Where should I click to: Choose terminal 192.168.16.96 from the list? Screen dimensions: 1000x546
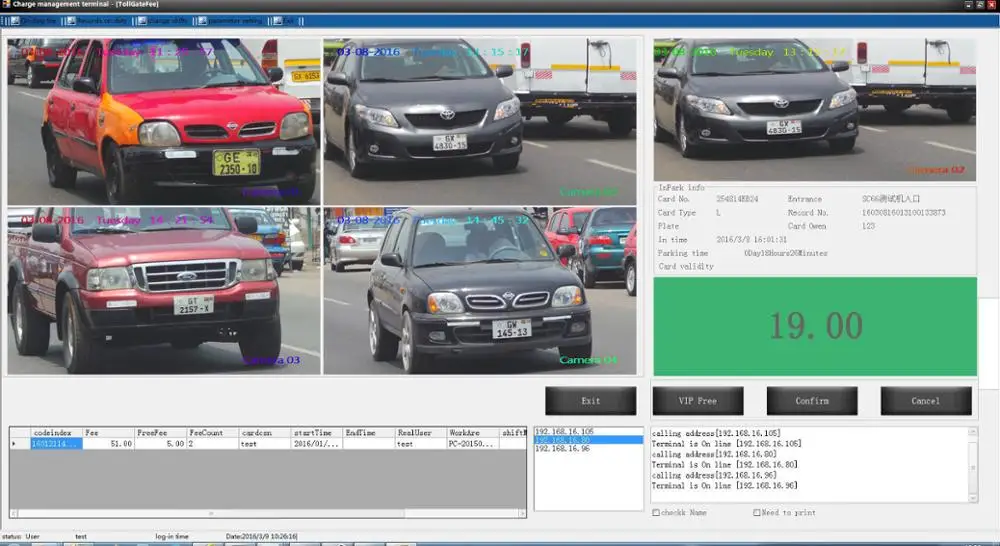[x=563, y=449]
